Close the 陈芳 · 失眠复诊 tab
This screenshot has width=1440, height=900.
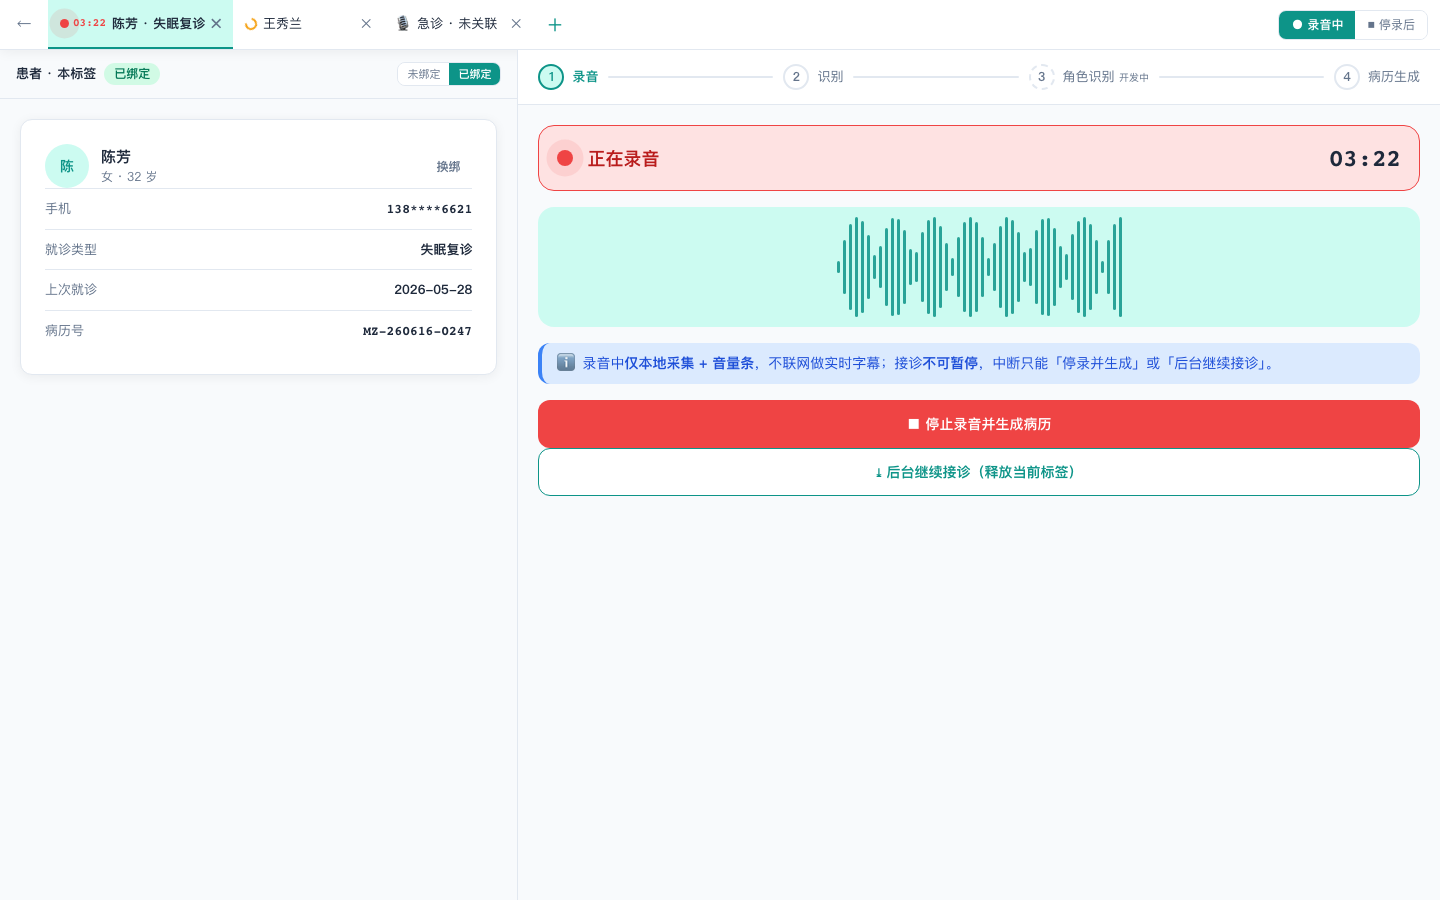tap(216, 24)
